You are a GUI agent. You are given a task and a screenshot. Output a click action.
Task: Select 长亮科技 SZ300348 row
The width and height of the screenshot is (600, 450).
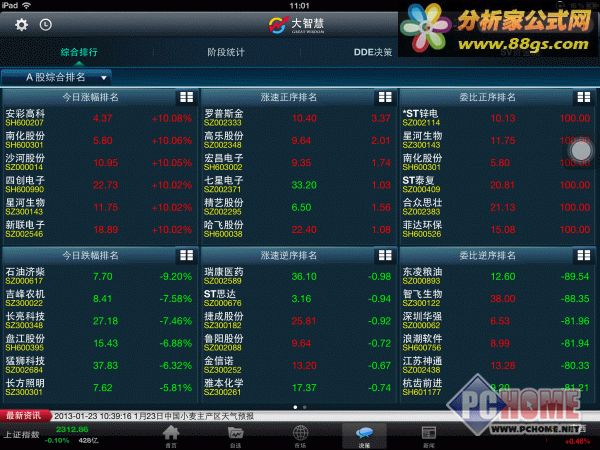coord(99,320)
